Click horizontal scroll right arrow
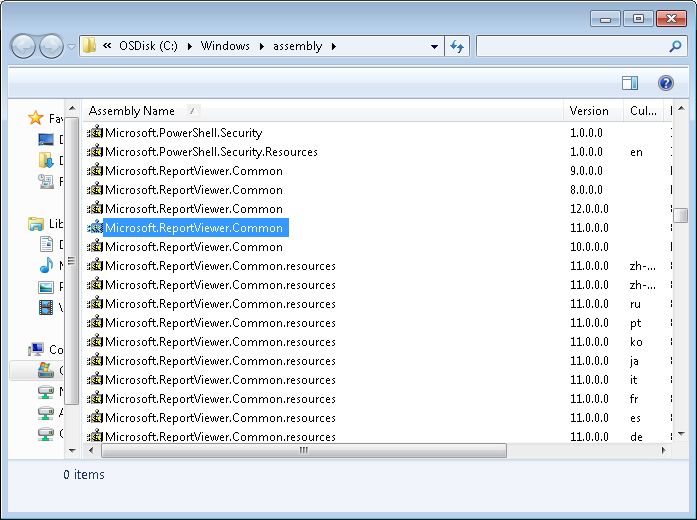The width and height of the screenshot is (697, 520). pos(663,450)
